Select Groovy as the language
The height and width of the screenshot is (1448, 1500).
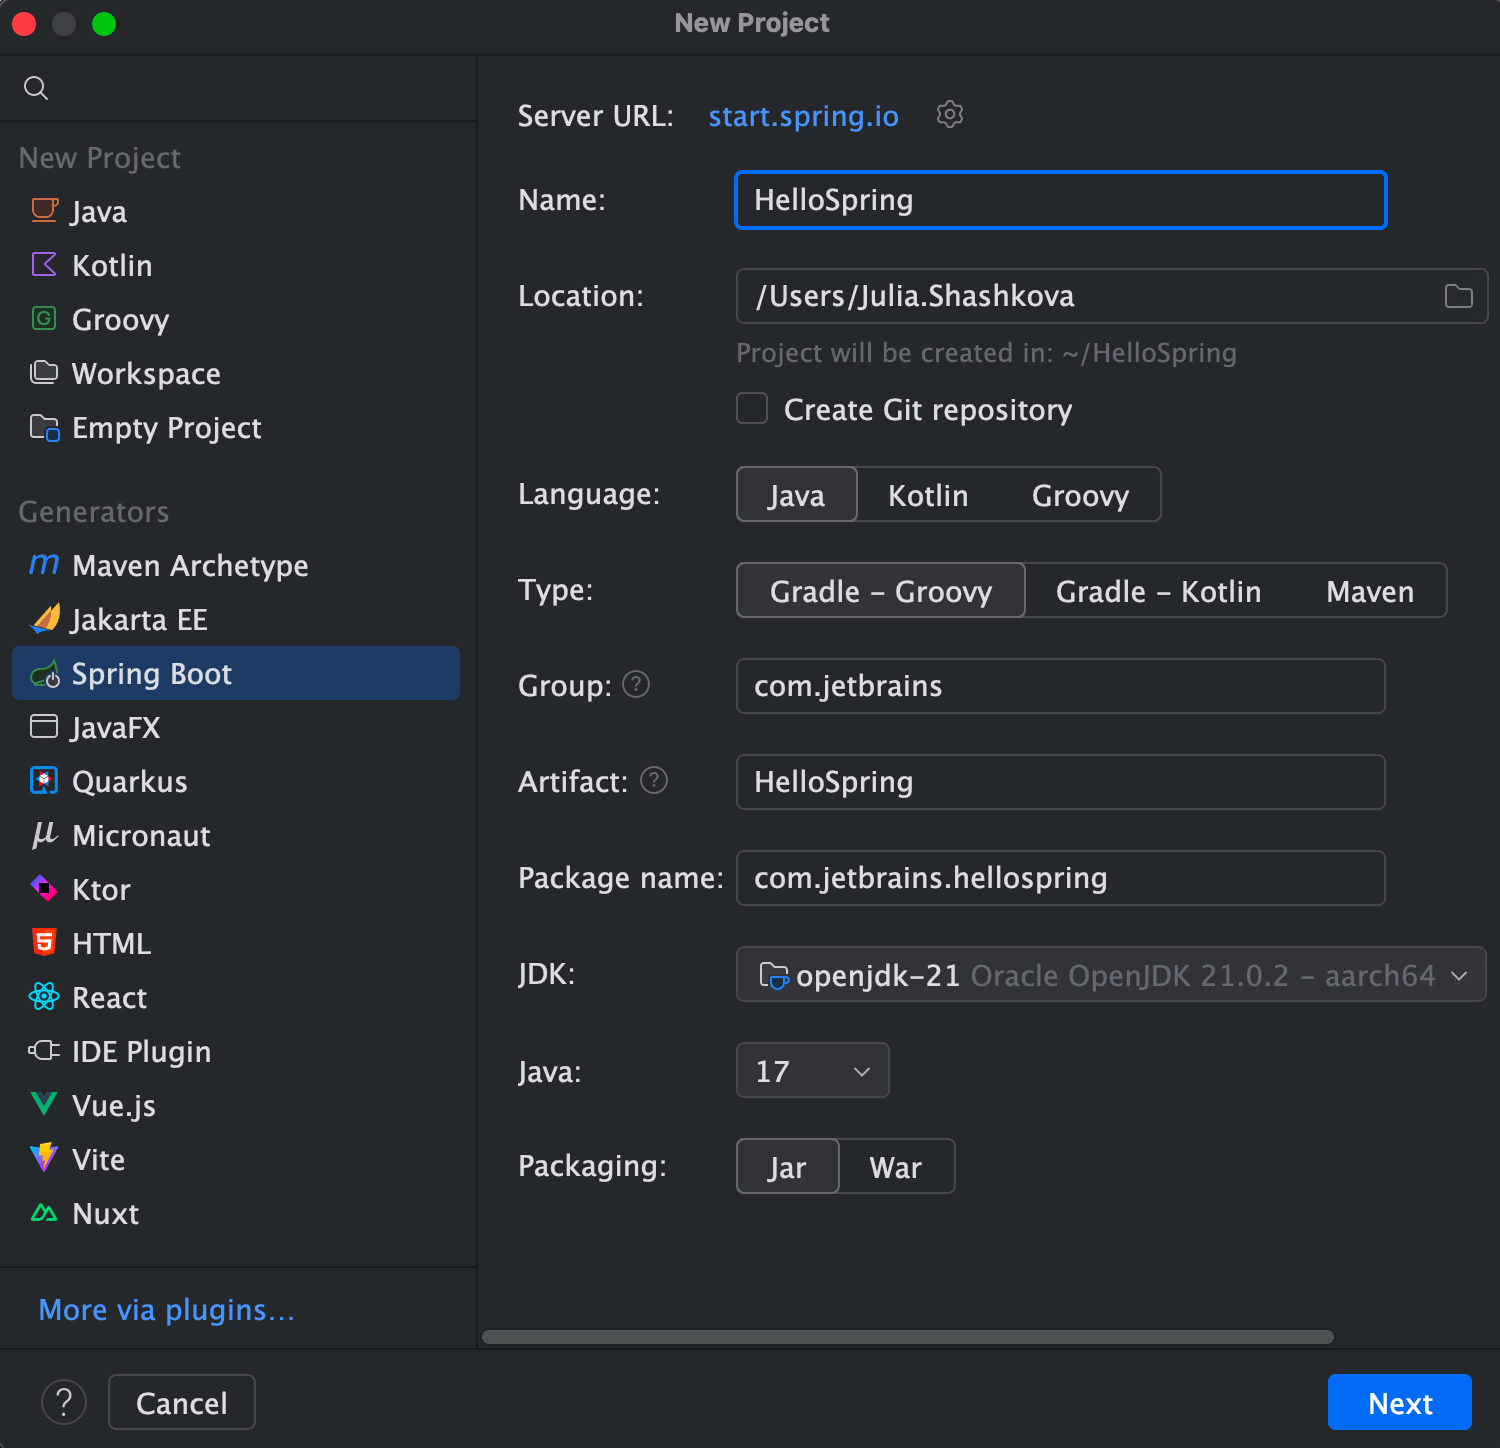(x=1080, y=494)
